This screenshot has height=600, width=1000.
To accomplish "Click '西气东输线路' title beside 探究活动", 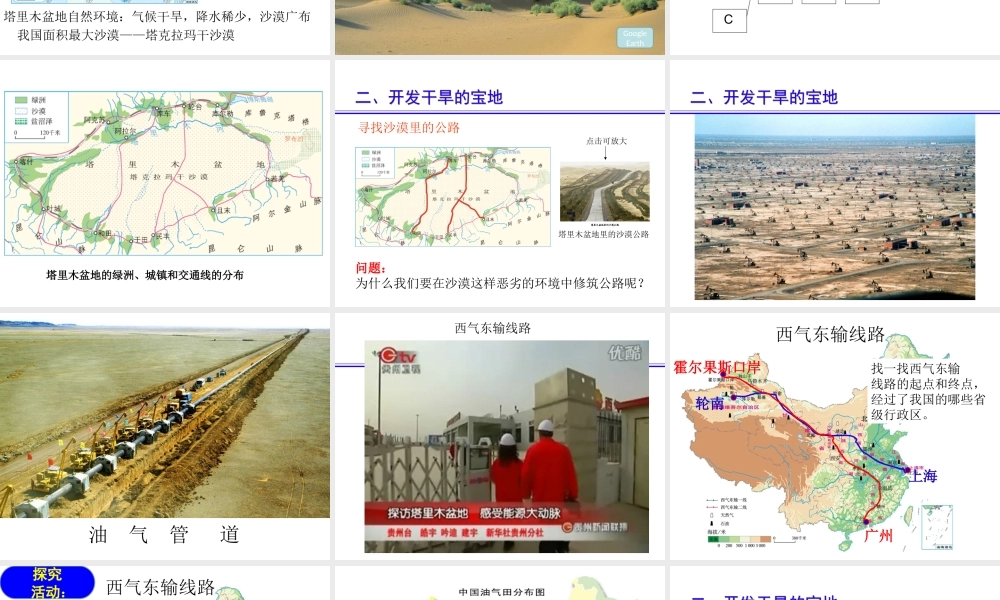I will [161, 587].
